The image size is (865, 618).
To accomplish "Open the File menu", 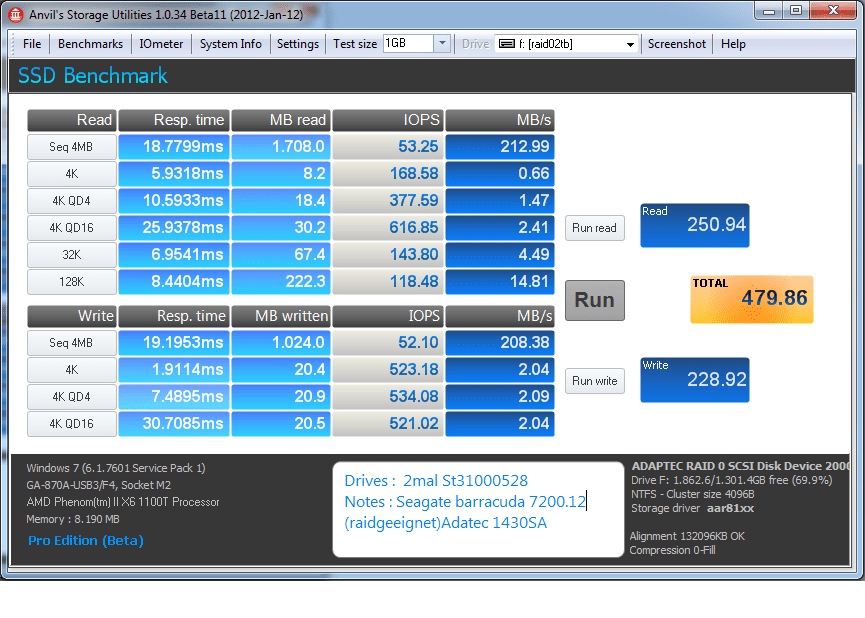I will [x=31, y=44].
